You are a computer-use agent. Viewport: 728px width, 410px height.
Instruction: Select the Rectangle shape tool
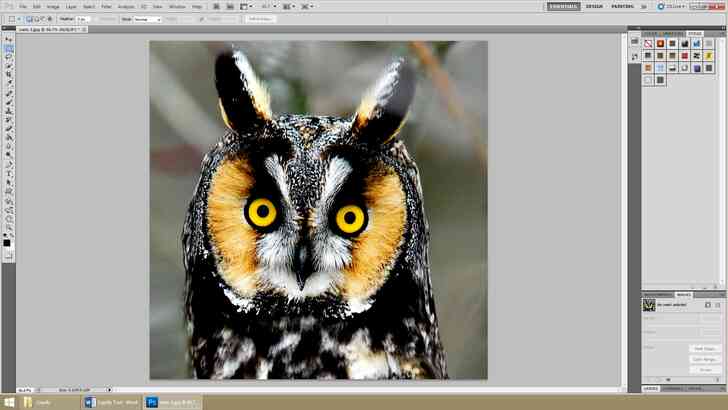8,191
